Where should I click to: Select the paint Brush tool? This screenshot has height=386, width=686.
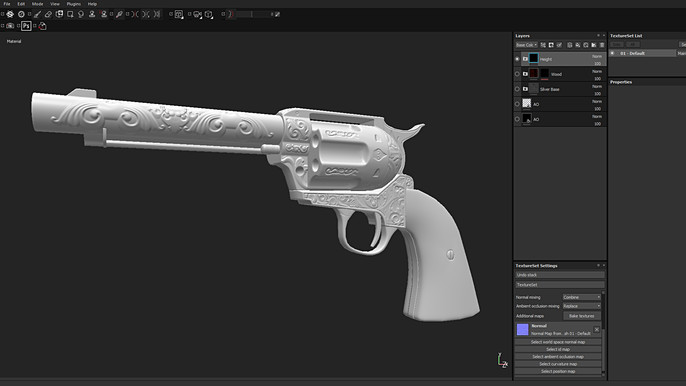click(x=37, y=14)
